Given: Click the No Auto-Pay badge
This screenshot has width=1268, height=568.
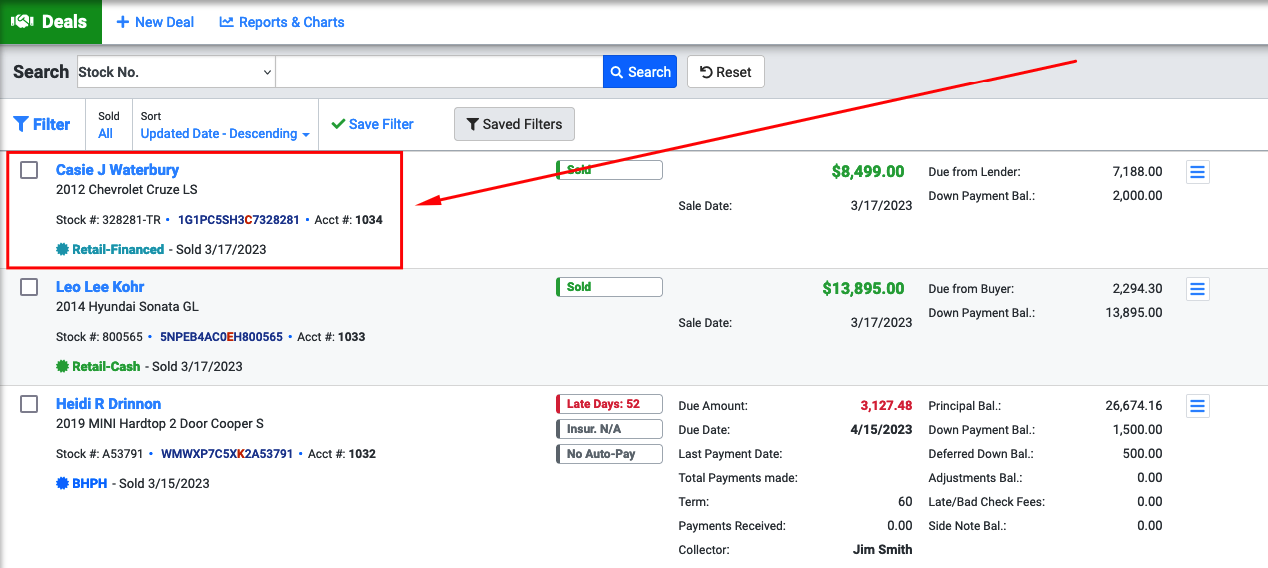Looking at the screenshot, I should click(609, 454).
